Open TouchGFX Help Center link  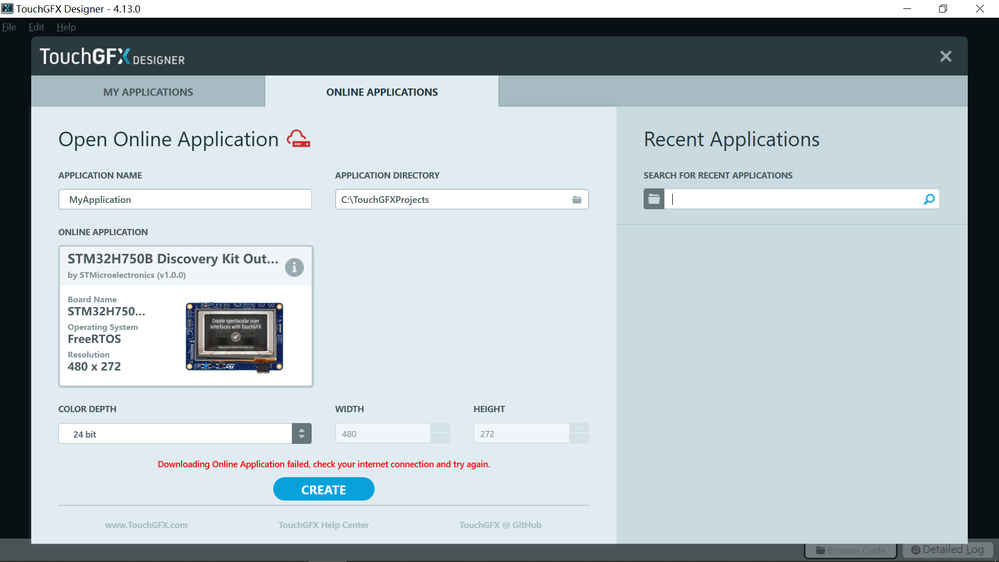coord(324,525)
